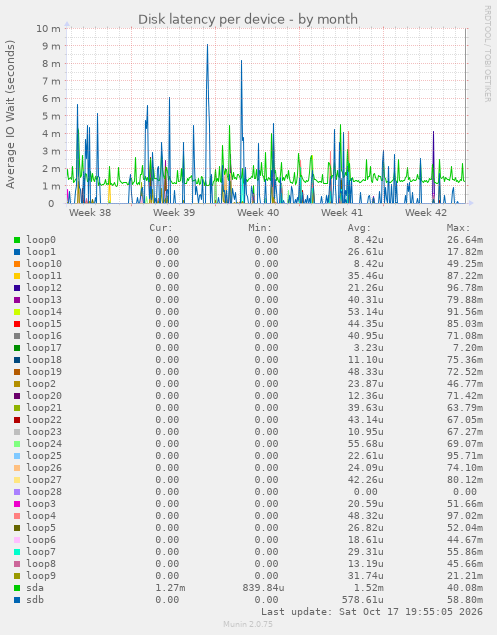Click loop4 max value 97.02m

click(465, 516)
